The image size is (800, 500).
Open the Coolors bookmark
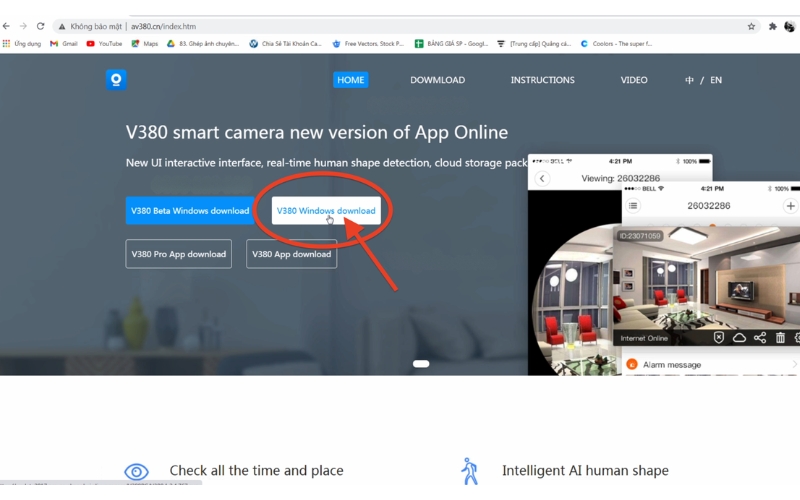pyautogui.click(x=616, y=44)
